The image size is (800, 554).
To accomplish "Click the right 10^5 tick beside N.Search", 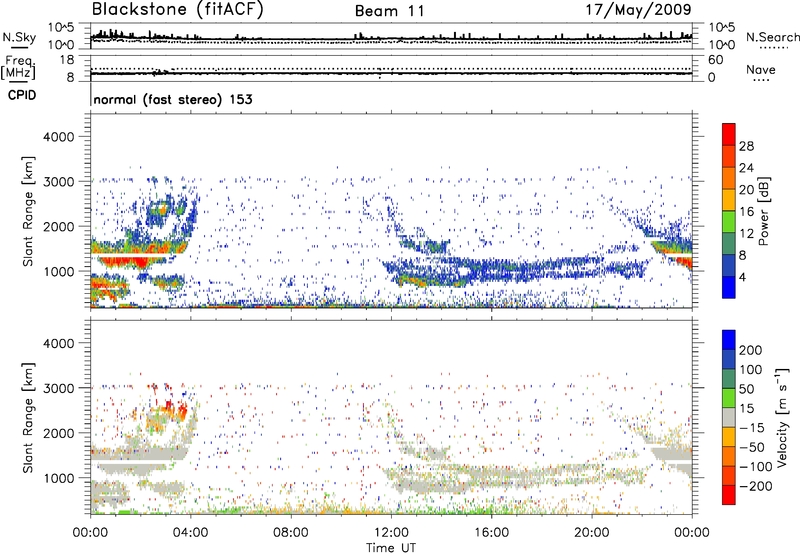I will tap(722, 27).
